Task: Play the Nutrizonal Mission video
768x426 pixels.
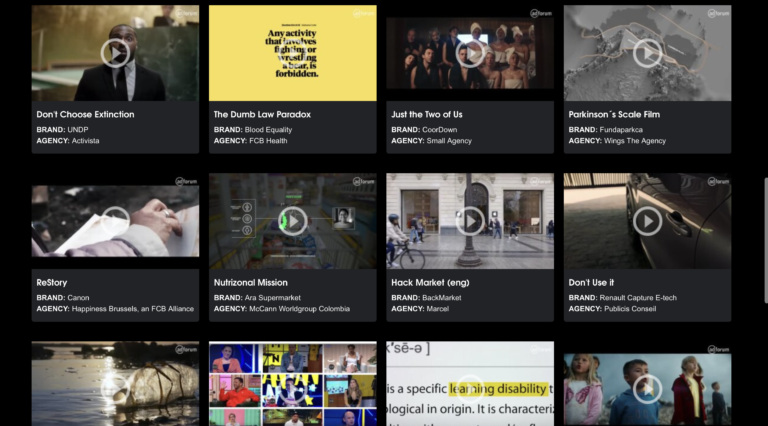Action: coord(292,221)
